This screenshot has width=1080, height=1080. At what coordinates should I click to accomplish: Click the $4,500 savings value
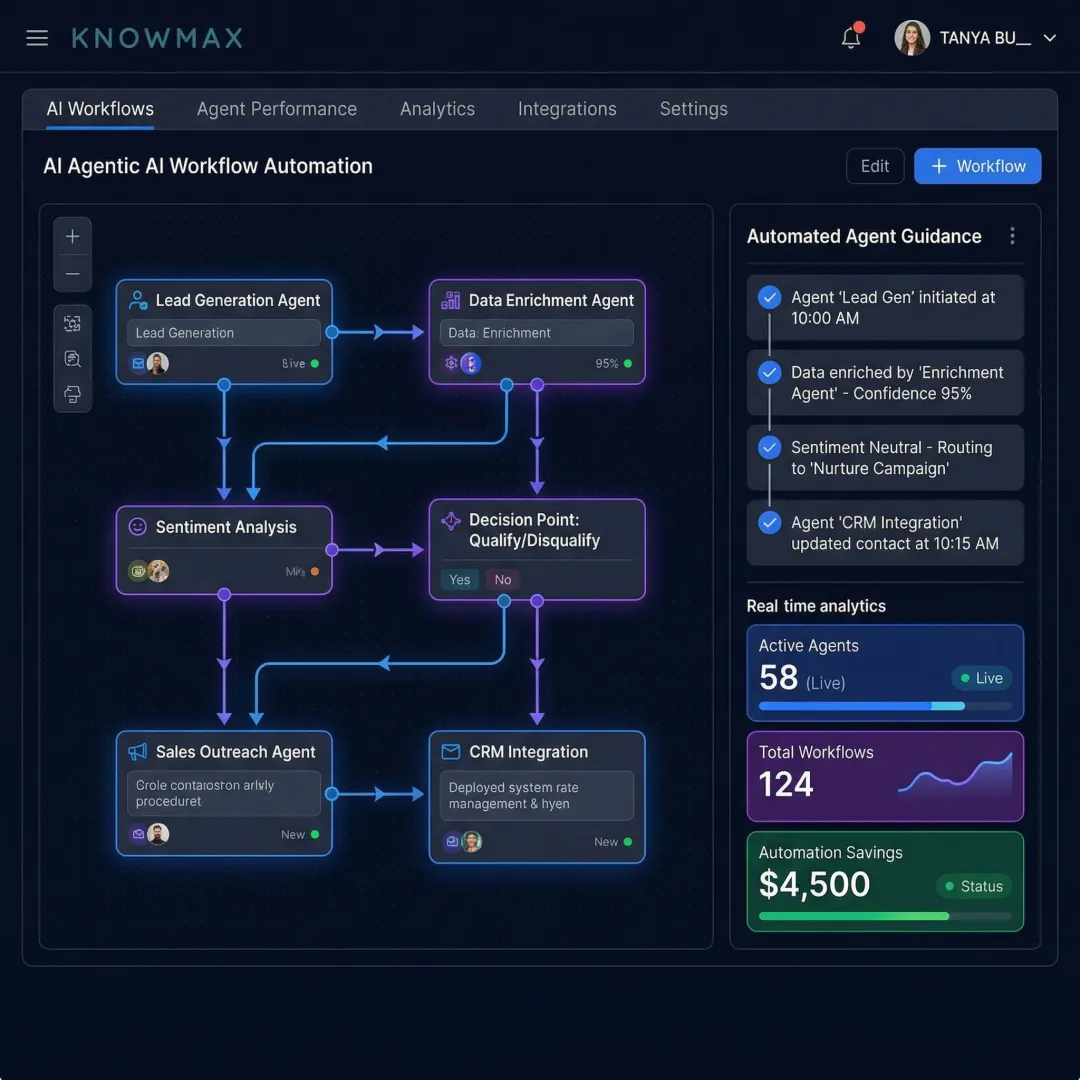point(814,884)
